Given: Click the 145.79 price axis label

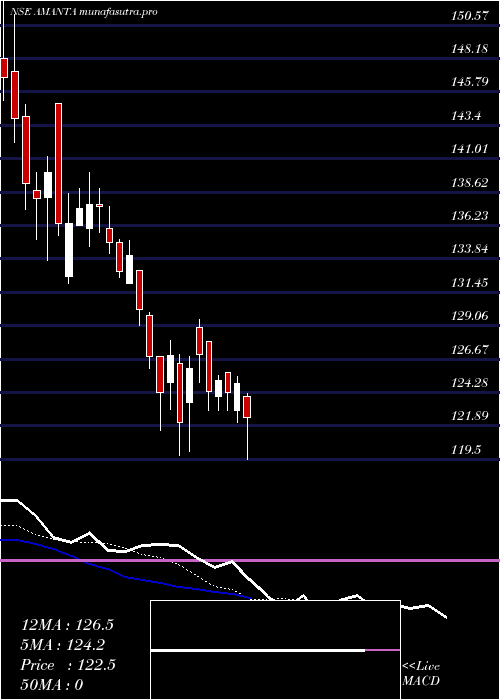Looking at the screenshot, I should tap(468, 82).
